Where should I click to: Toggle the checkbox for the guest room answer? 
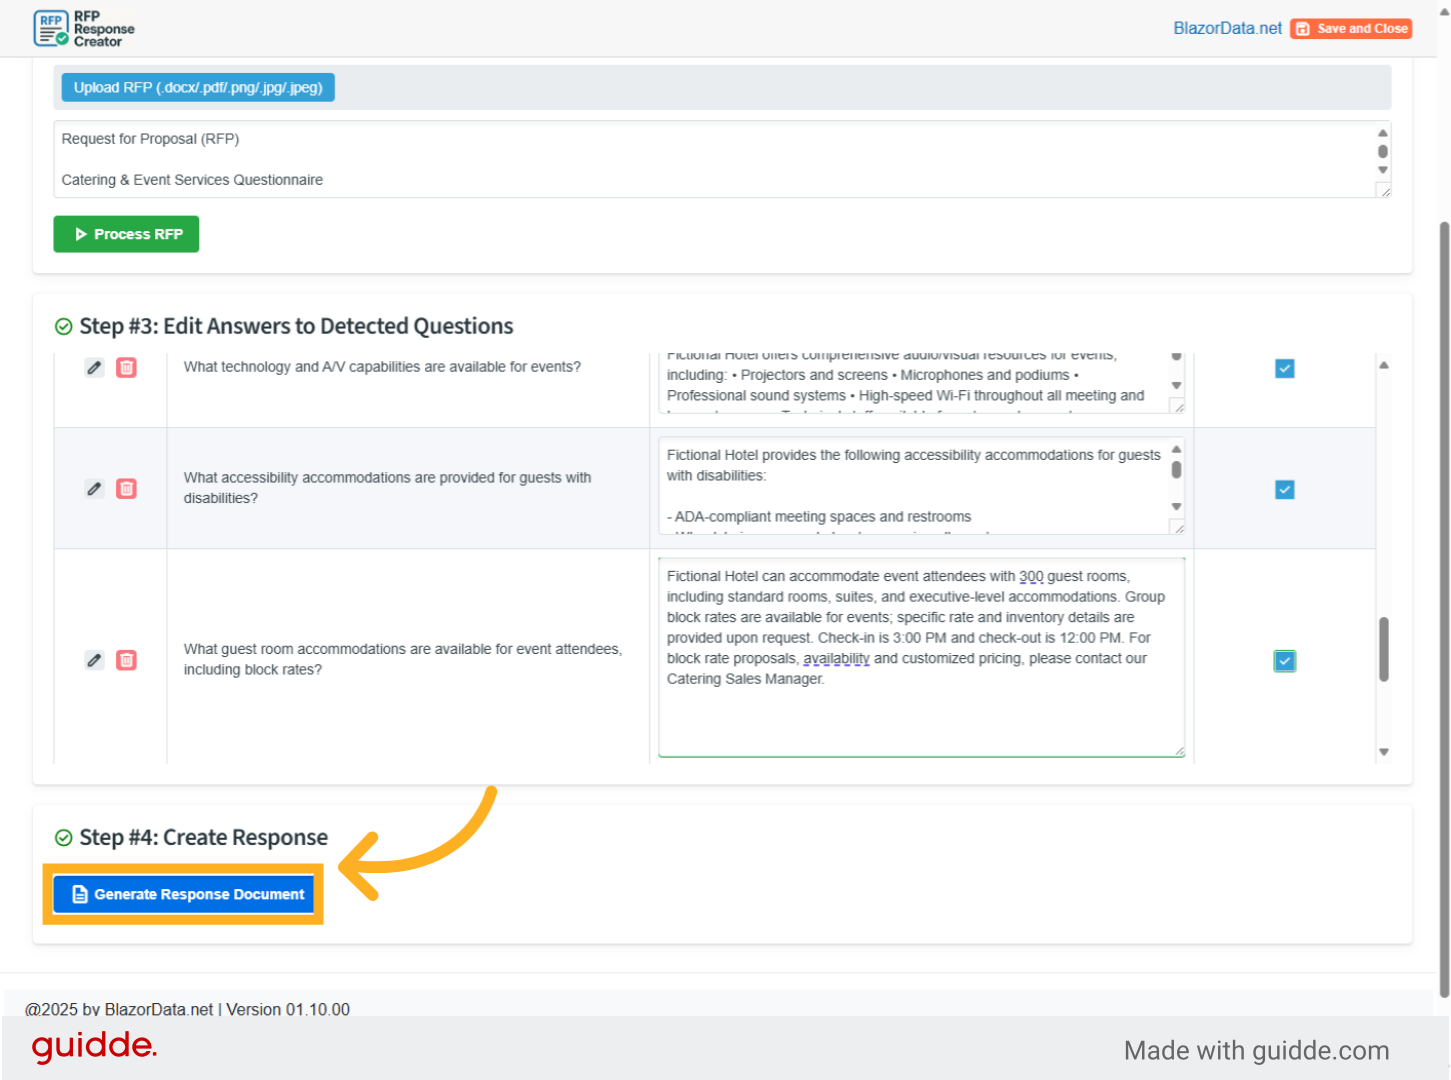1285,661
